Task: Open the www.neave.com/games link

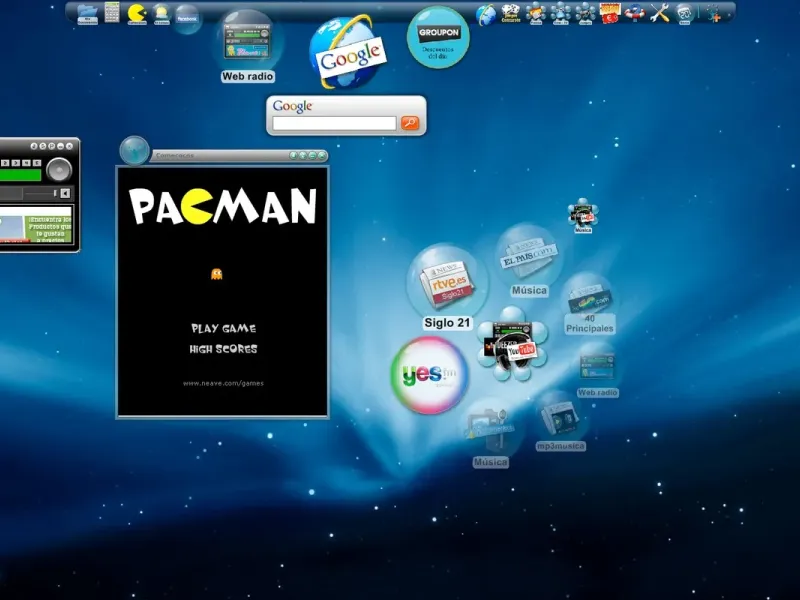Action: click(223, 383)
